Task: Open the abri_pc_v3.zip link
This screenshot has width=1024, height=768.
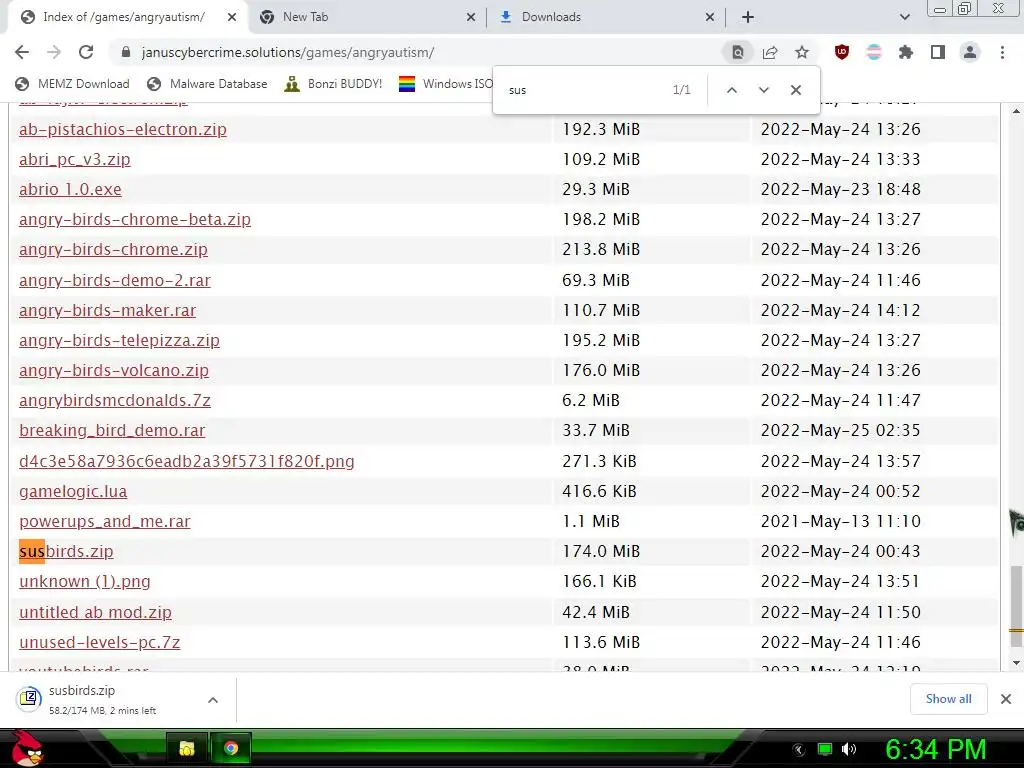Action: [74, 159]
